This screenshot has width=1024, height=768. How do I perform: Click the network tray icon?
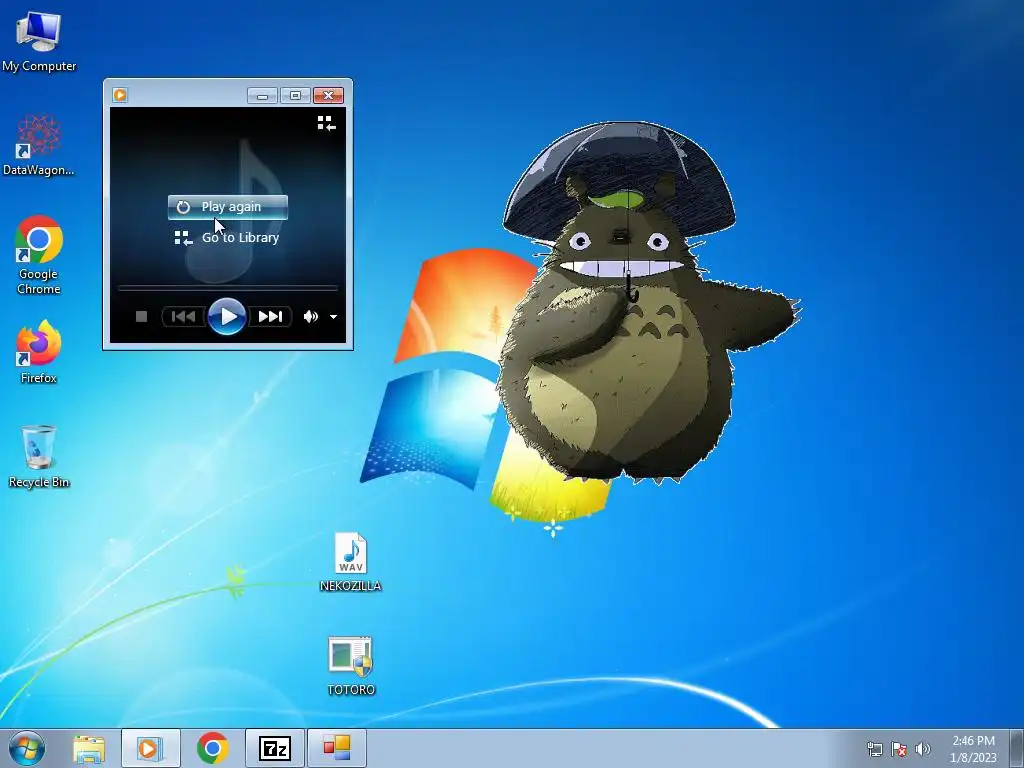click(x=874, y=749)
